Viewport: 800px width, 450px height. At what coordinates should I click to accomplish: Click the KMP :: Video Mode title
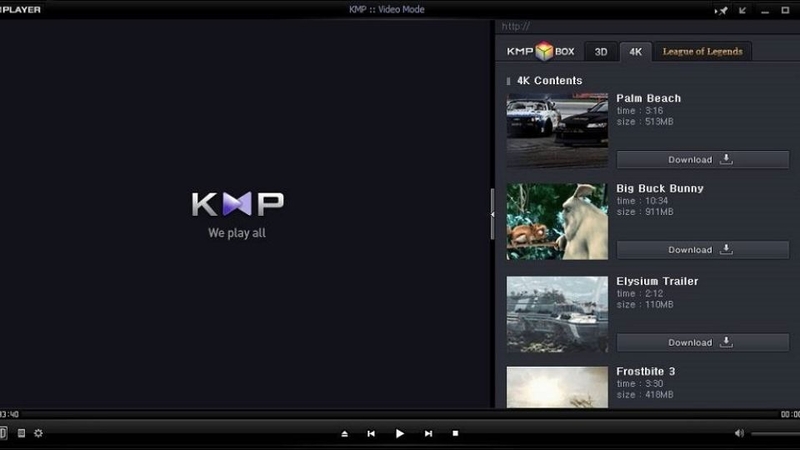(387, 10)
